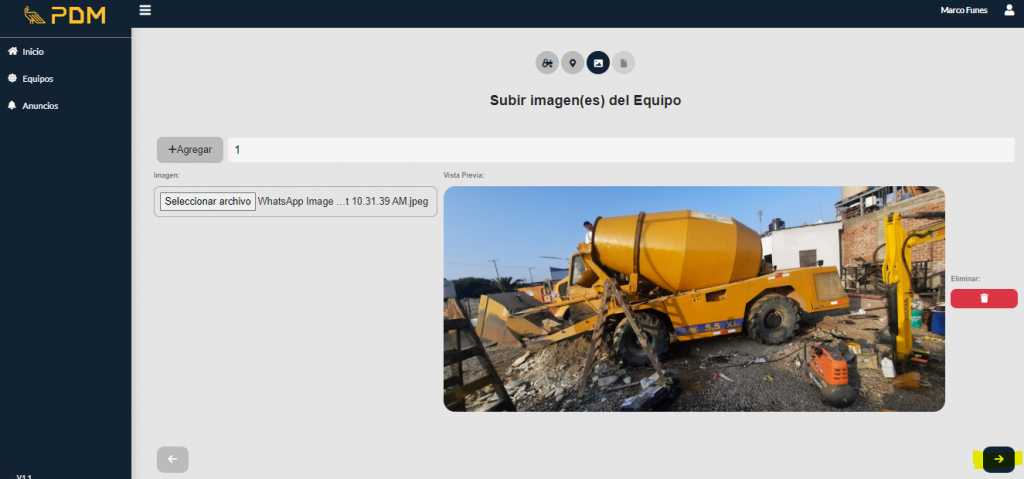Toggle the hamburger sidebar menu

coord(145,10)
